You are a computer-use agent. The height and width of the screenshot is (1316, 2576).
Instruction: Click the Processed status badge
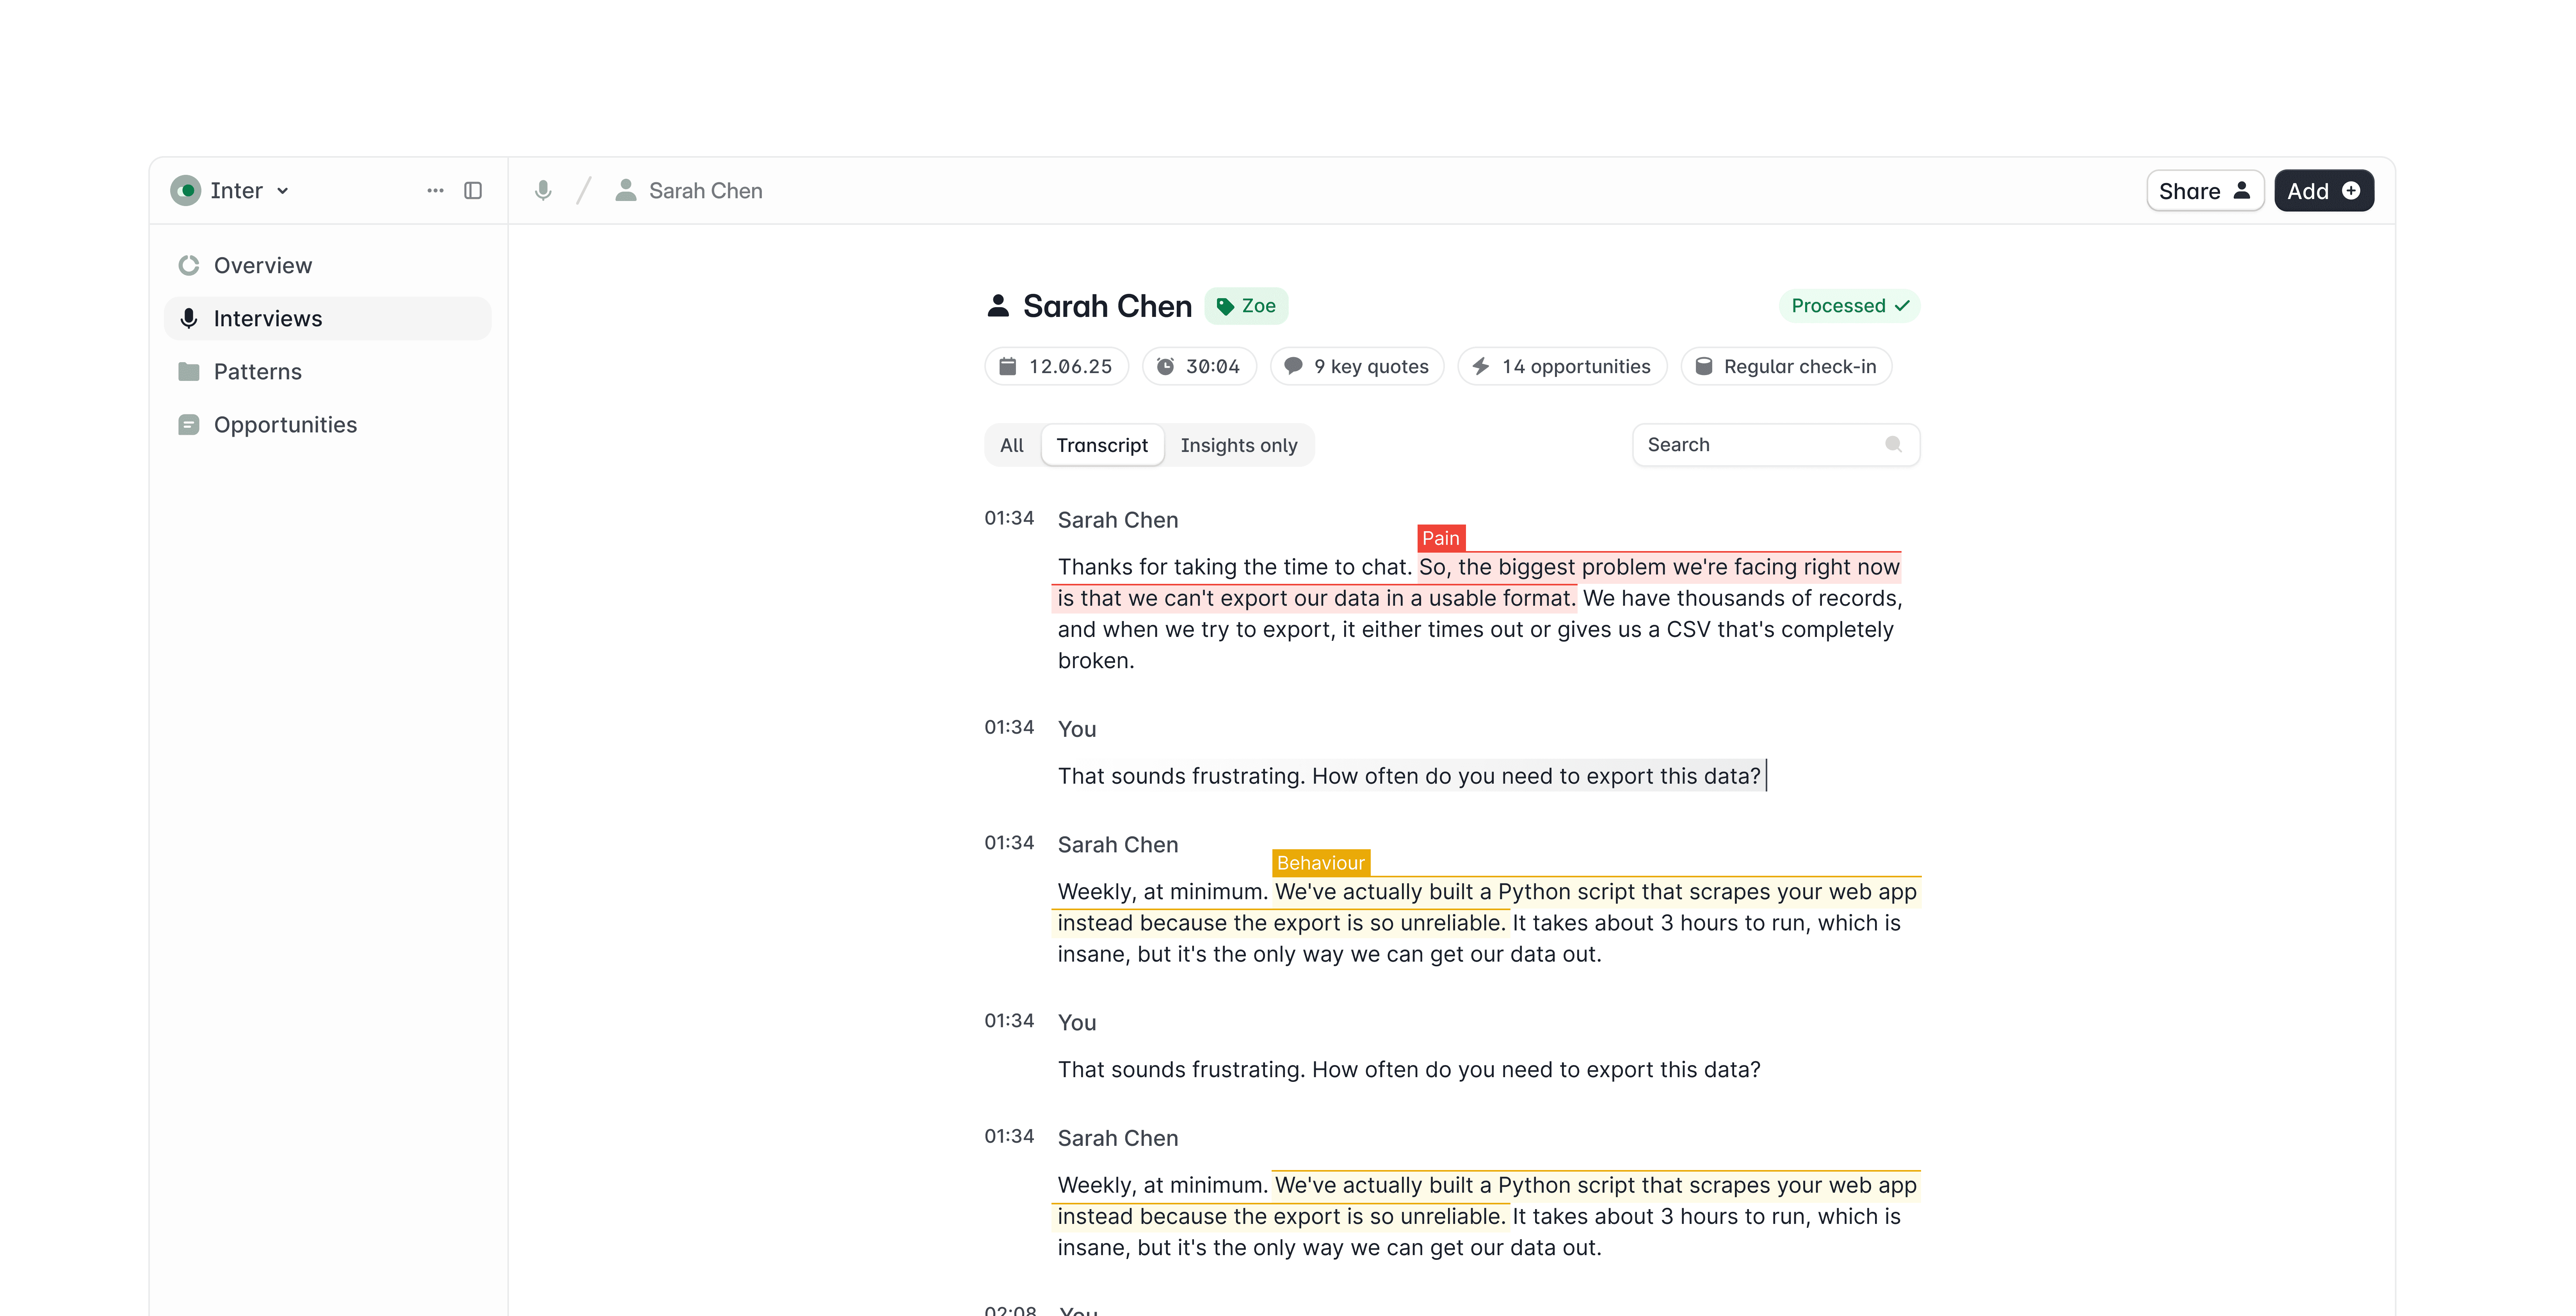(1849, 306)
